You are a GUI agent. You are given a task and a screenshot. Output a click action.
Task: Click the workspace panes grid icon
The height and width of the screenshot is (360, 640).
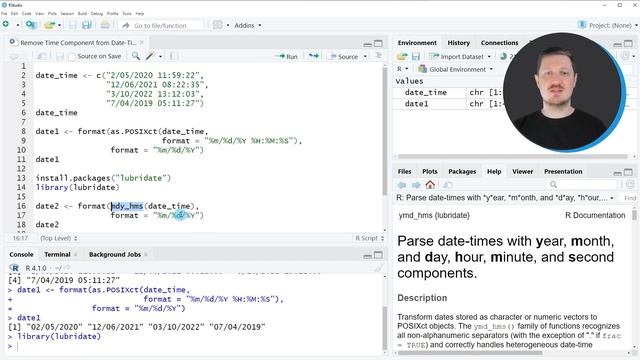[218, 25]
